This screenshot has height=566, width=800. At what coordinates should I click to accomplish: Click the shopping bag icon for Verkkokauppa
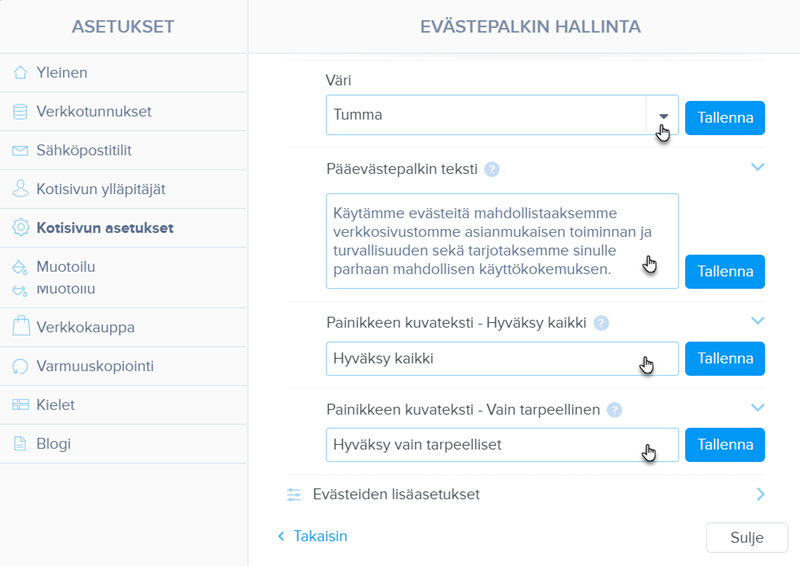click(x=20, y=327)
